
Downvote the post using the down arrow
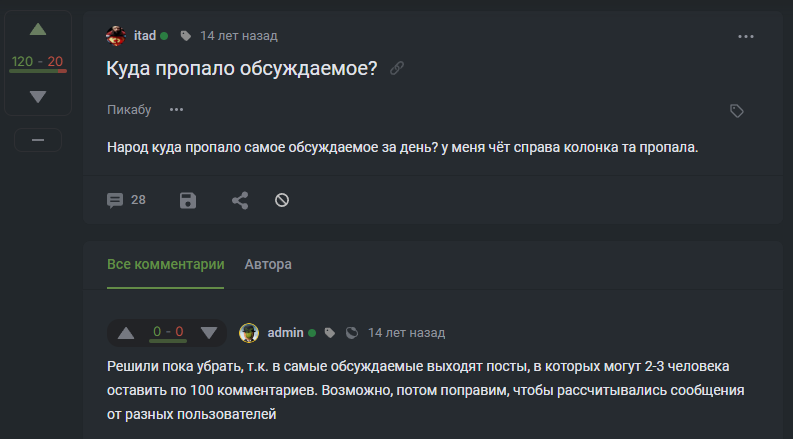pyautogui.click(x=38, y=96)
